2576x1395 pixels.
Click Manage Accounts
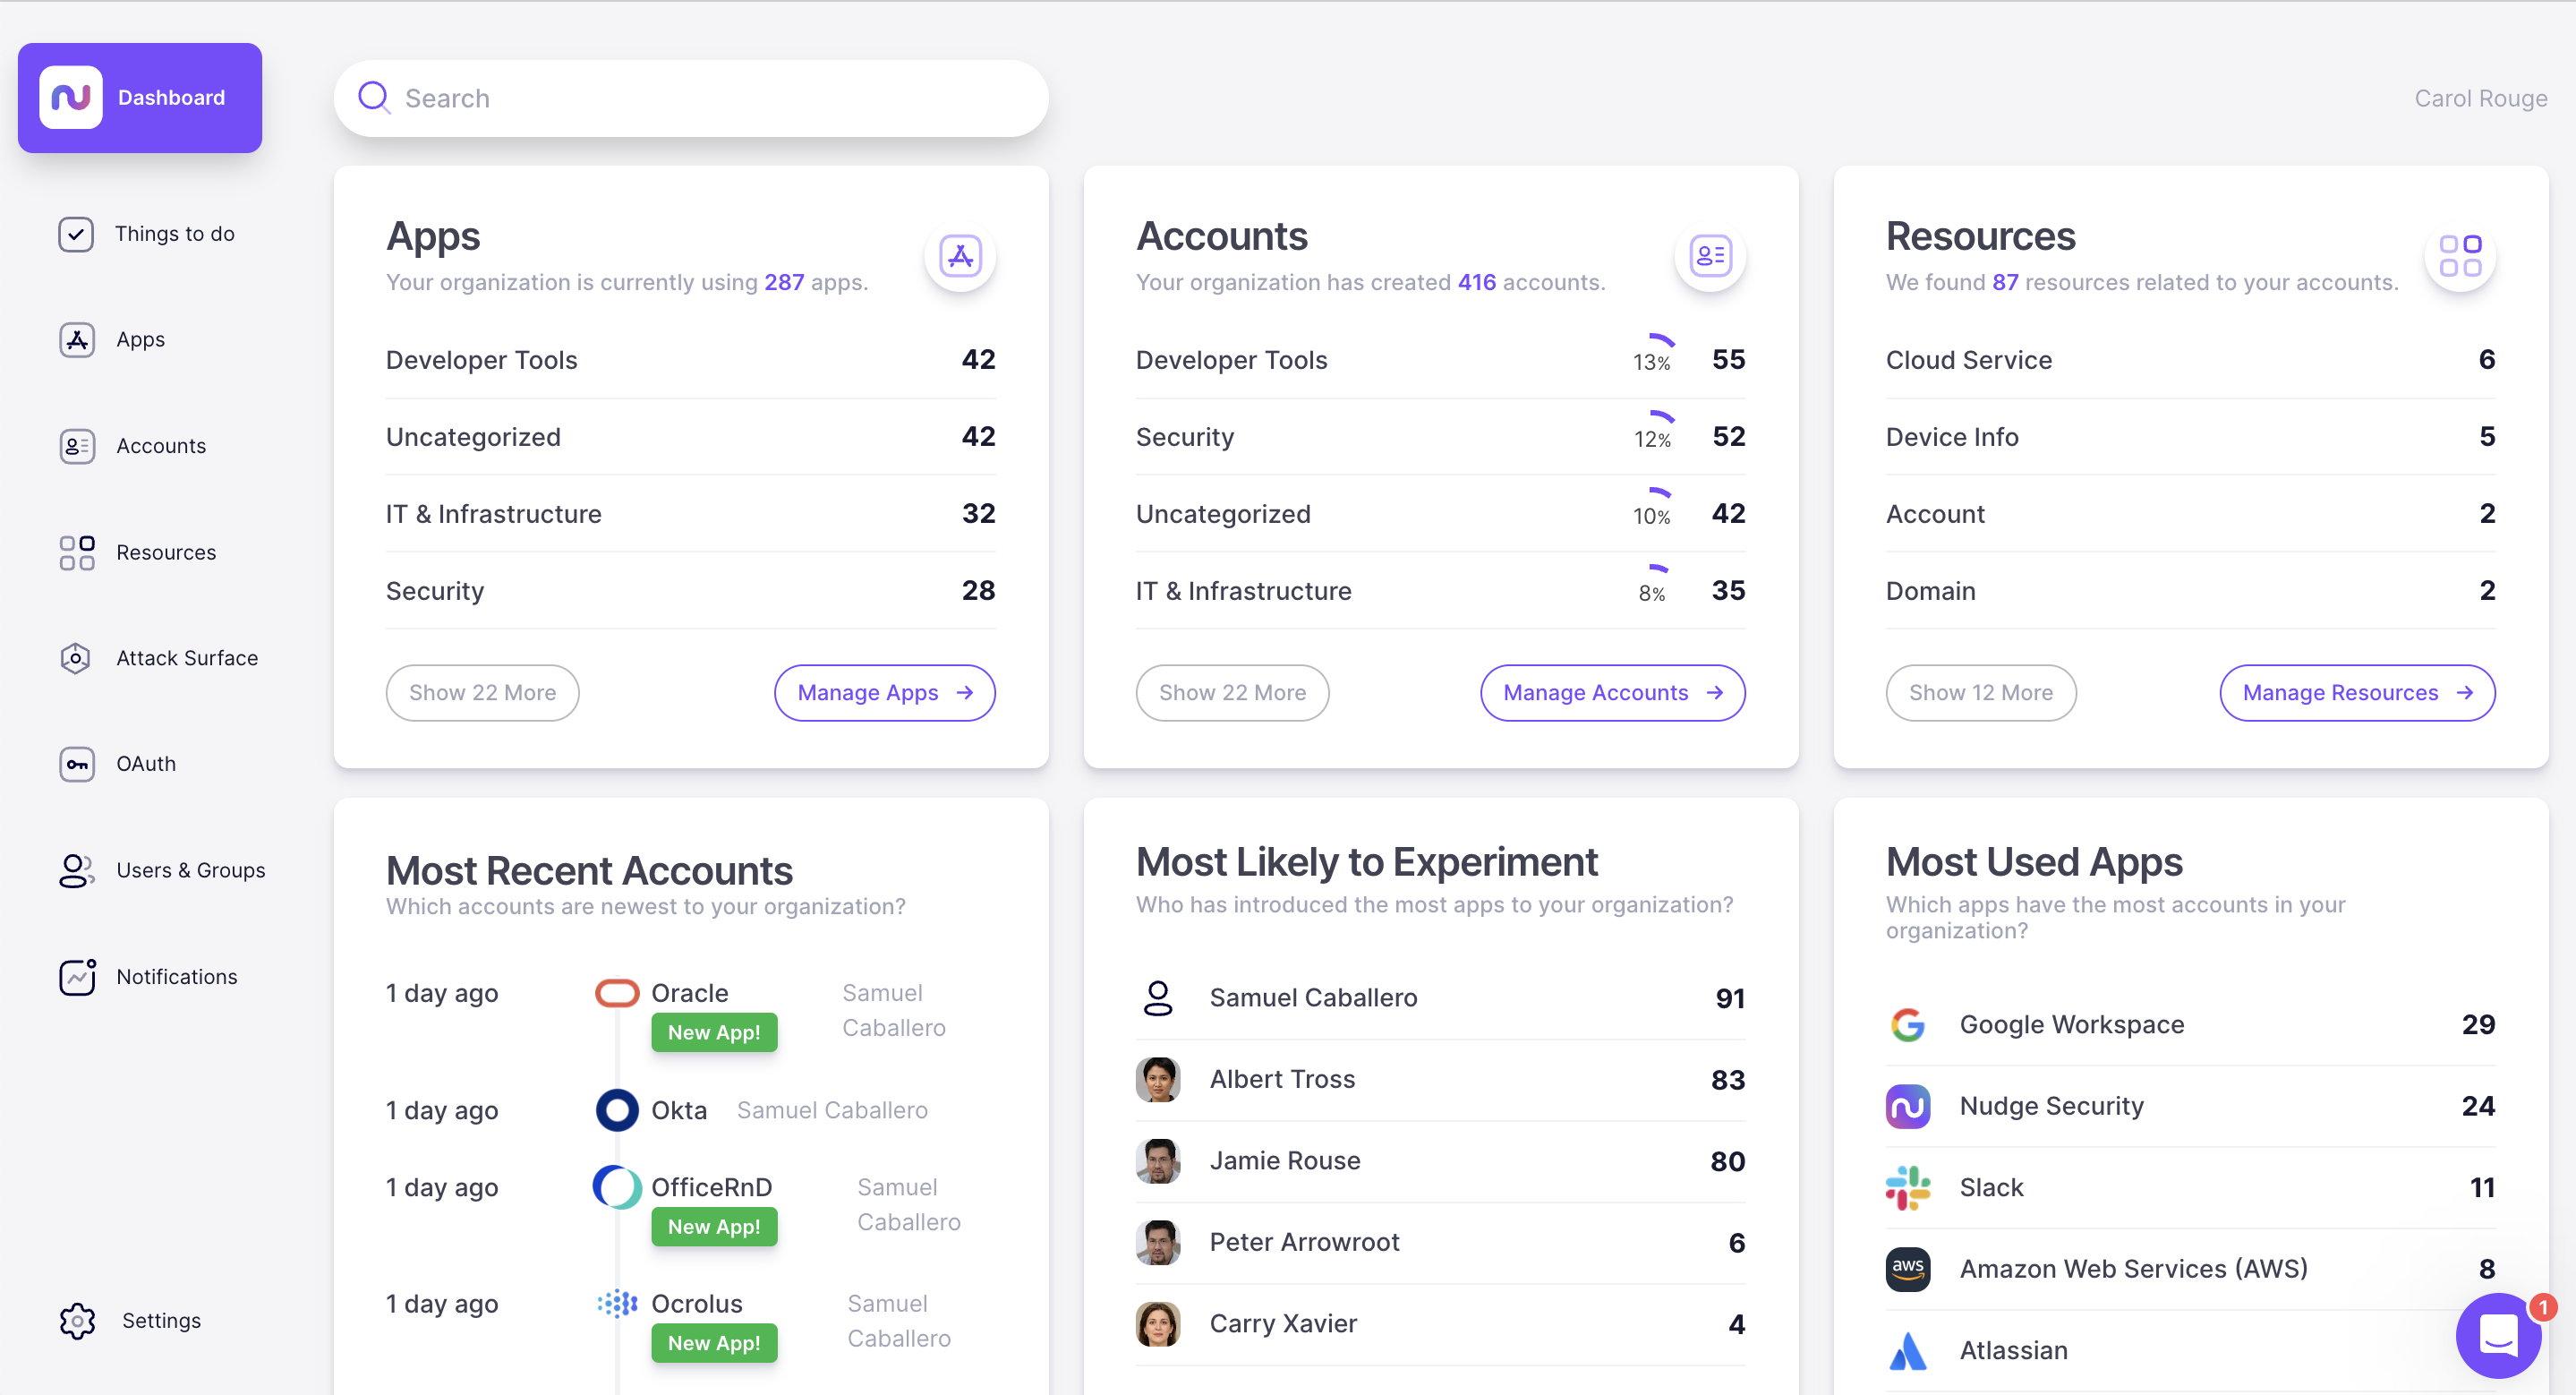pos(1612,692)
